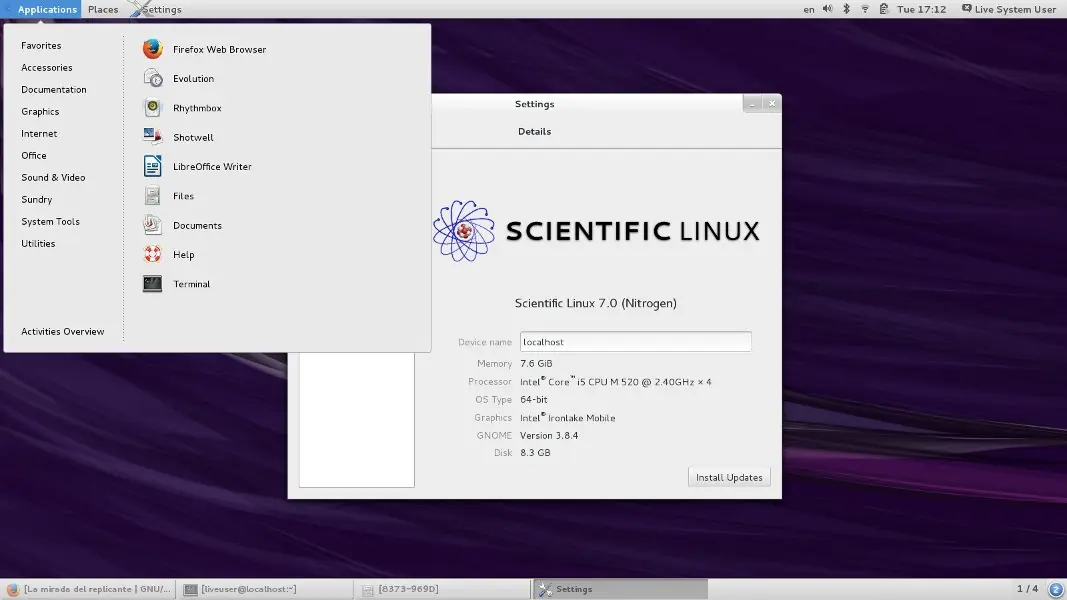The image size is (1067, 600).
Task: Select Settings entry in bottom taskbar
Action: (620, 589)
